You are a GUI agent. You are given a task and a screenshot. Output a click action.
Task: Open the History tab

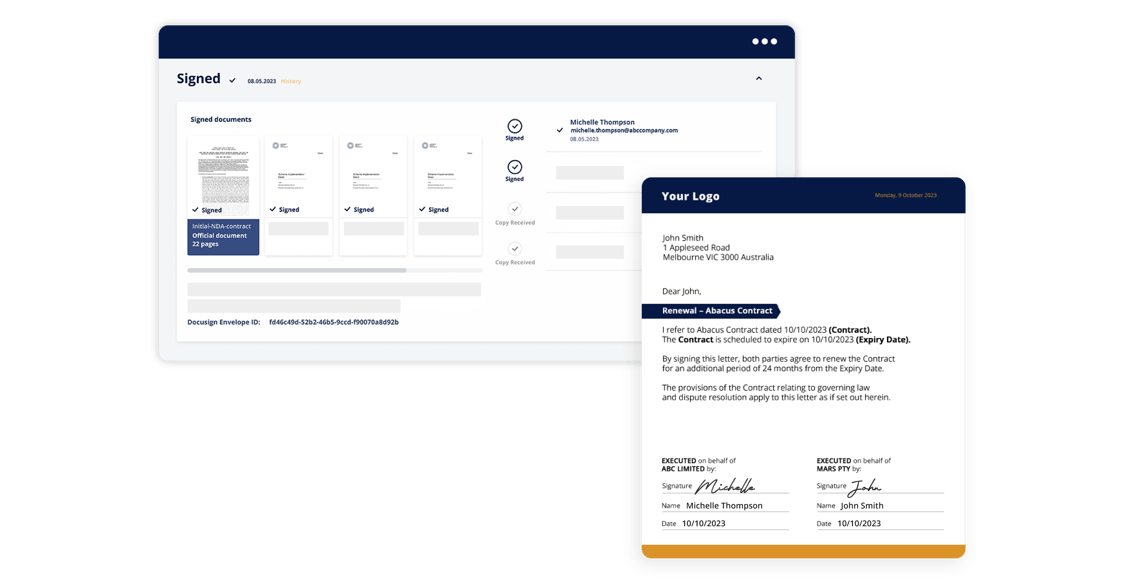(x=290, y=81)
